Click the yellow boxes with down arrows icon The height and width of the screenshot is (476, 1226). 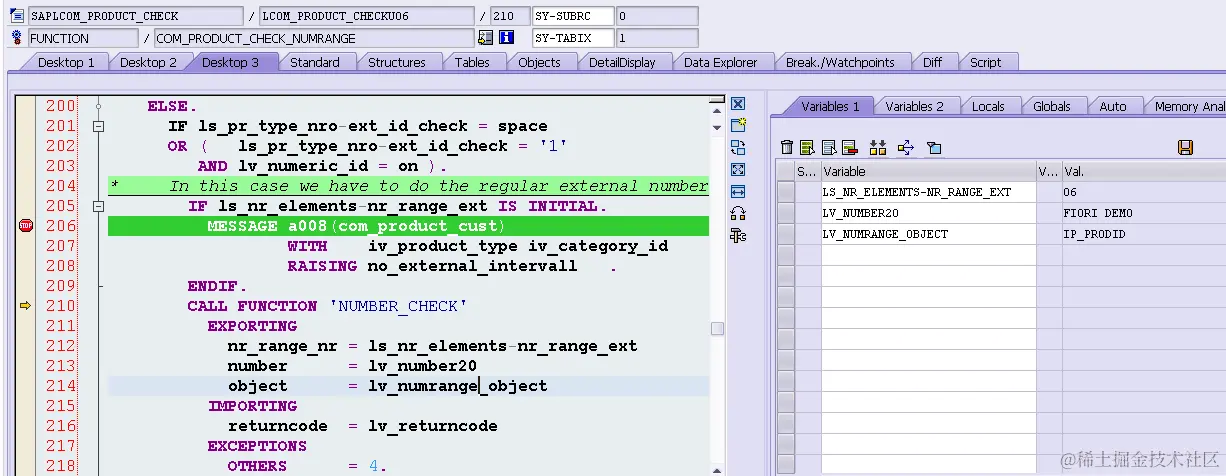coord(878,148)
